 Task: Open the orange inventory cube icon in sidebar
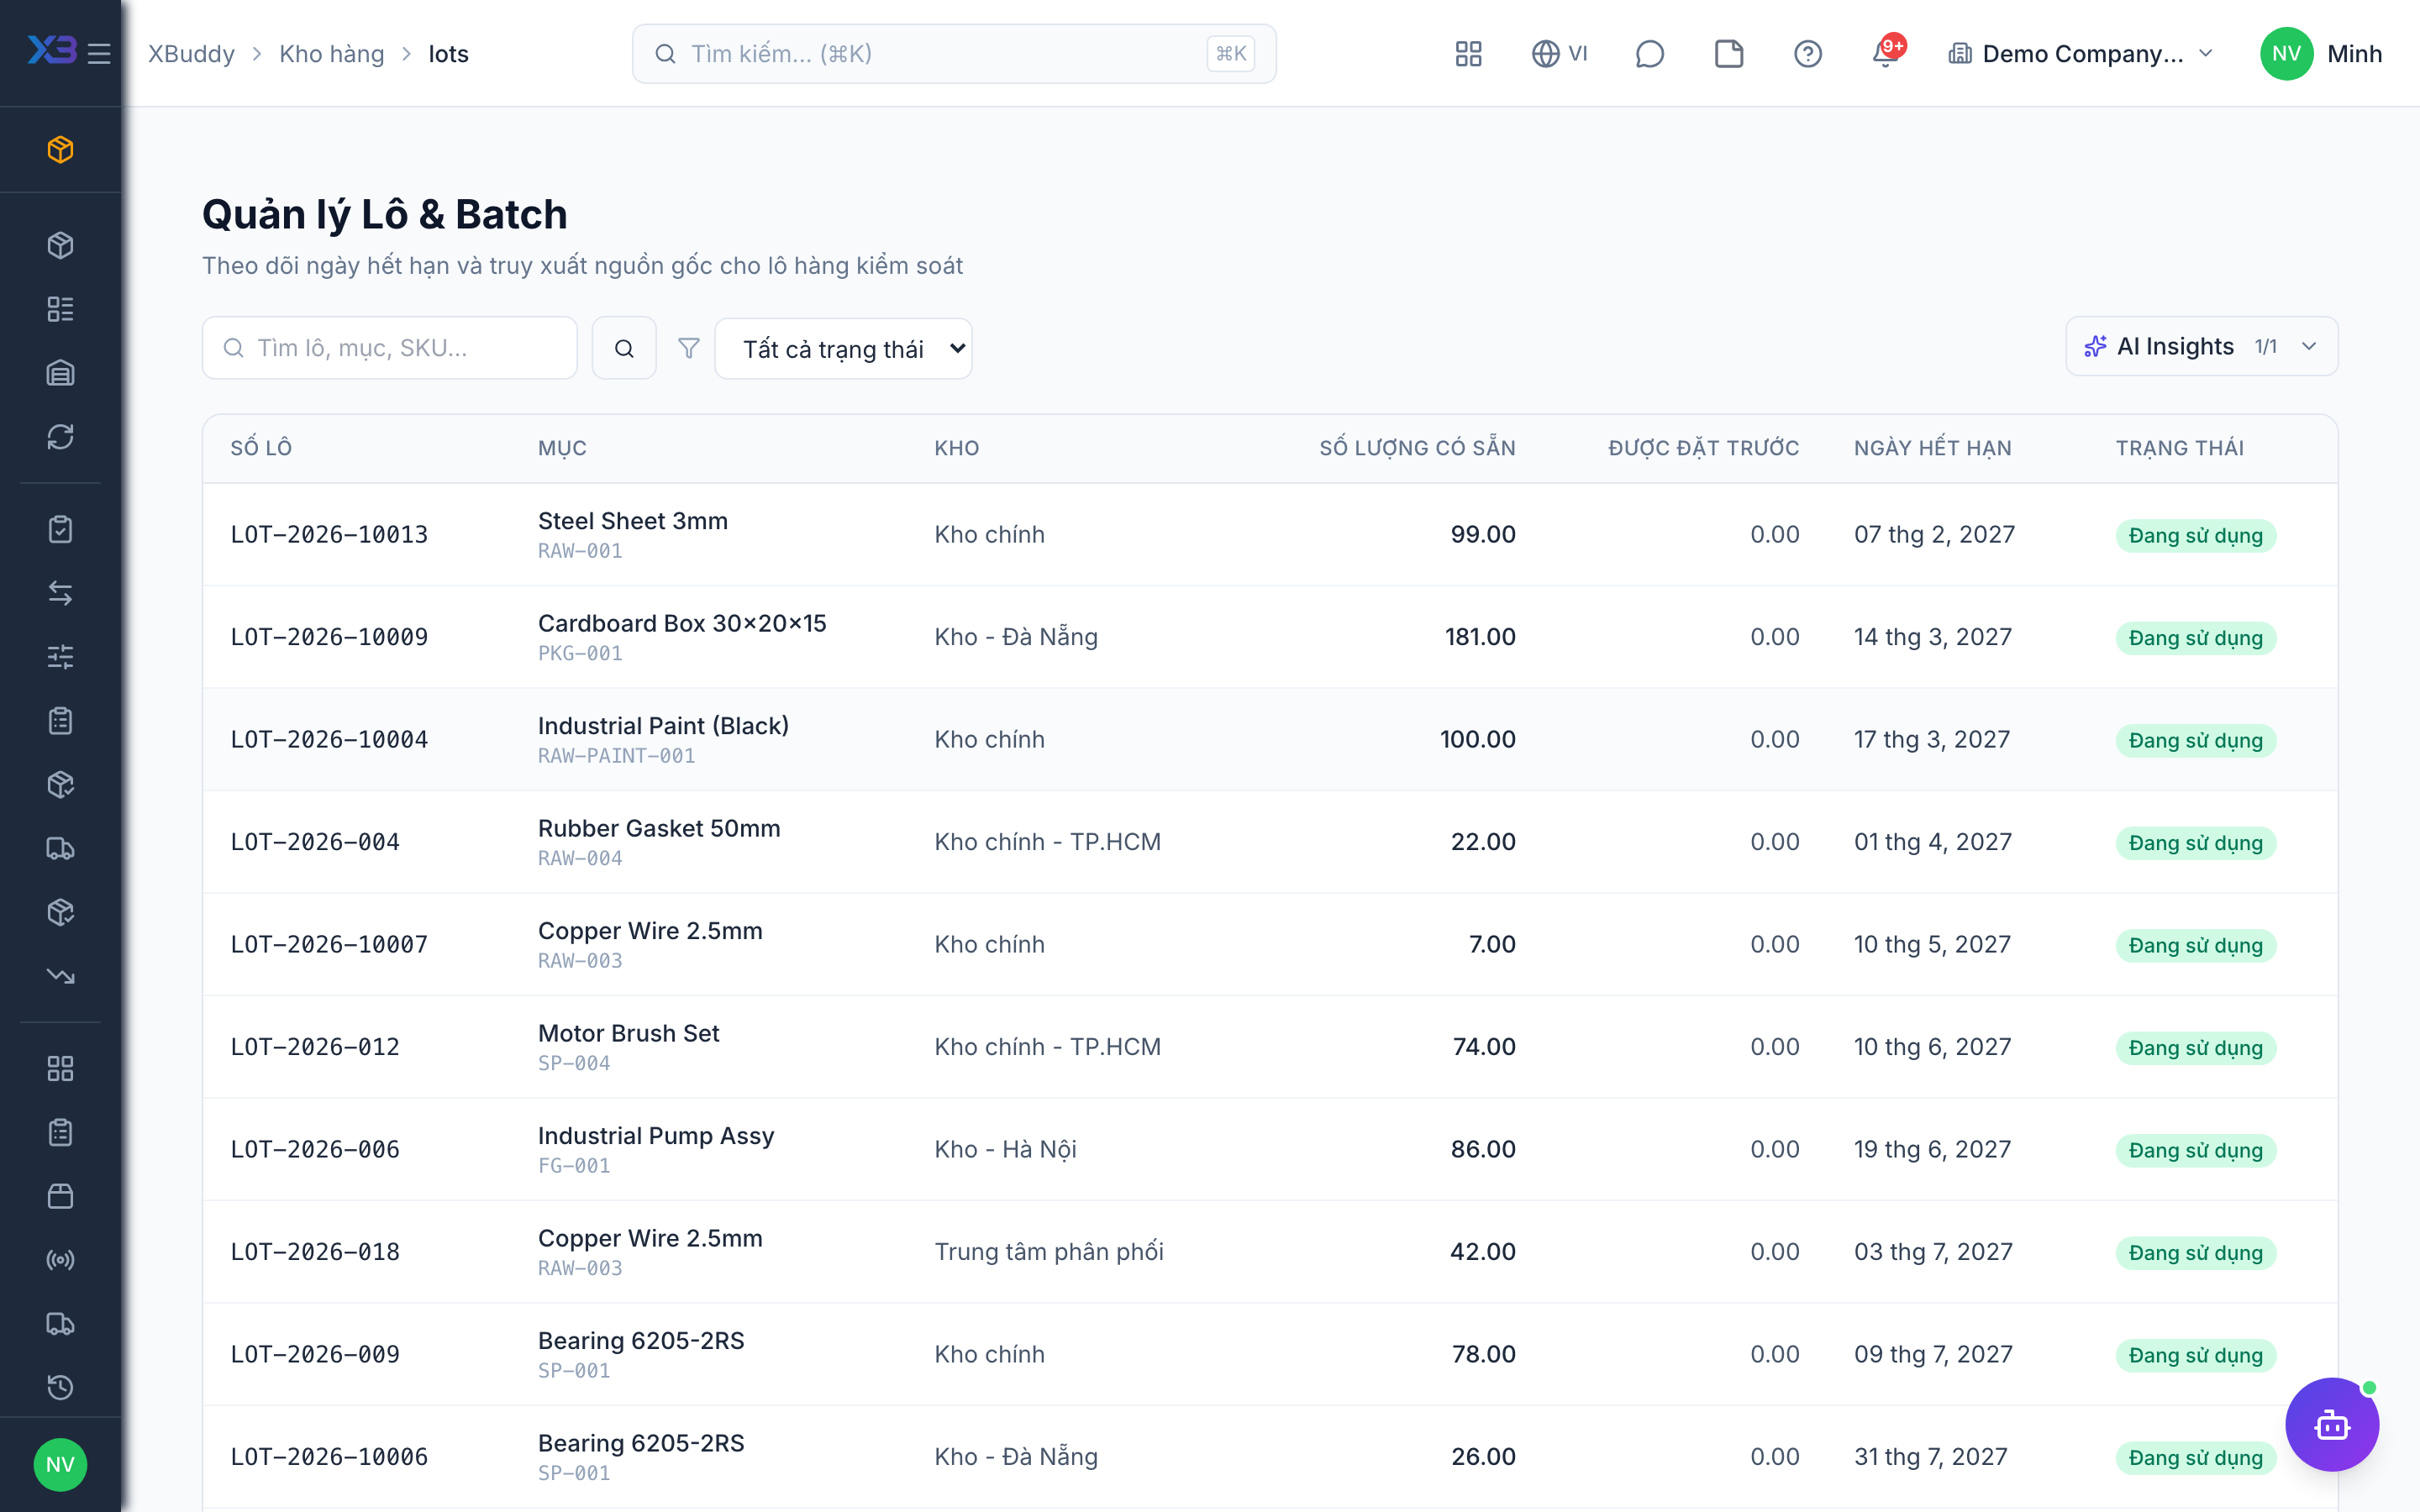[60, 149]
